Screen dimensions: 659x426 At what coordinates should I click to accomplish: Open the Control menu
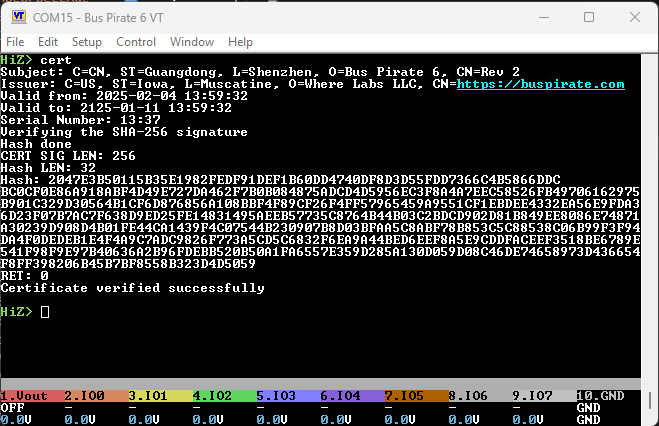136,42
